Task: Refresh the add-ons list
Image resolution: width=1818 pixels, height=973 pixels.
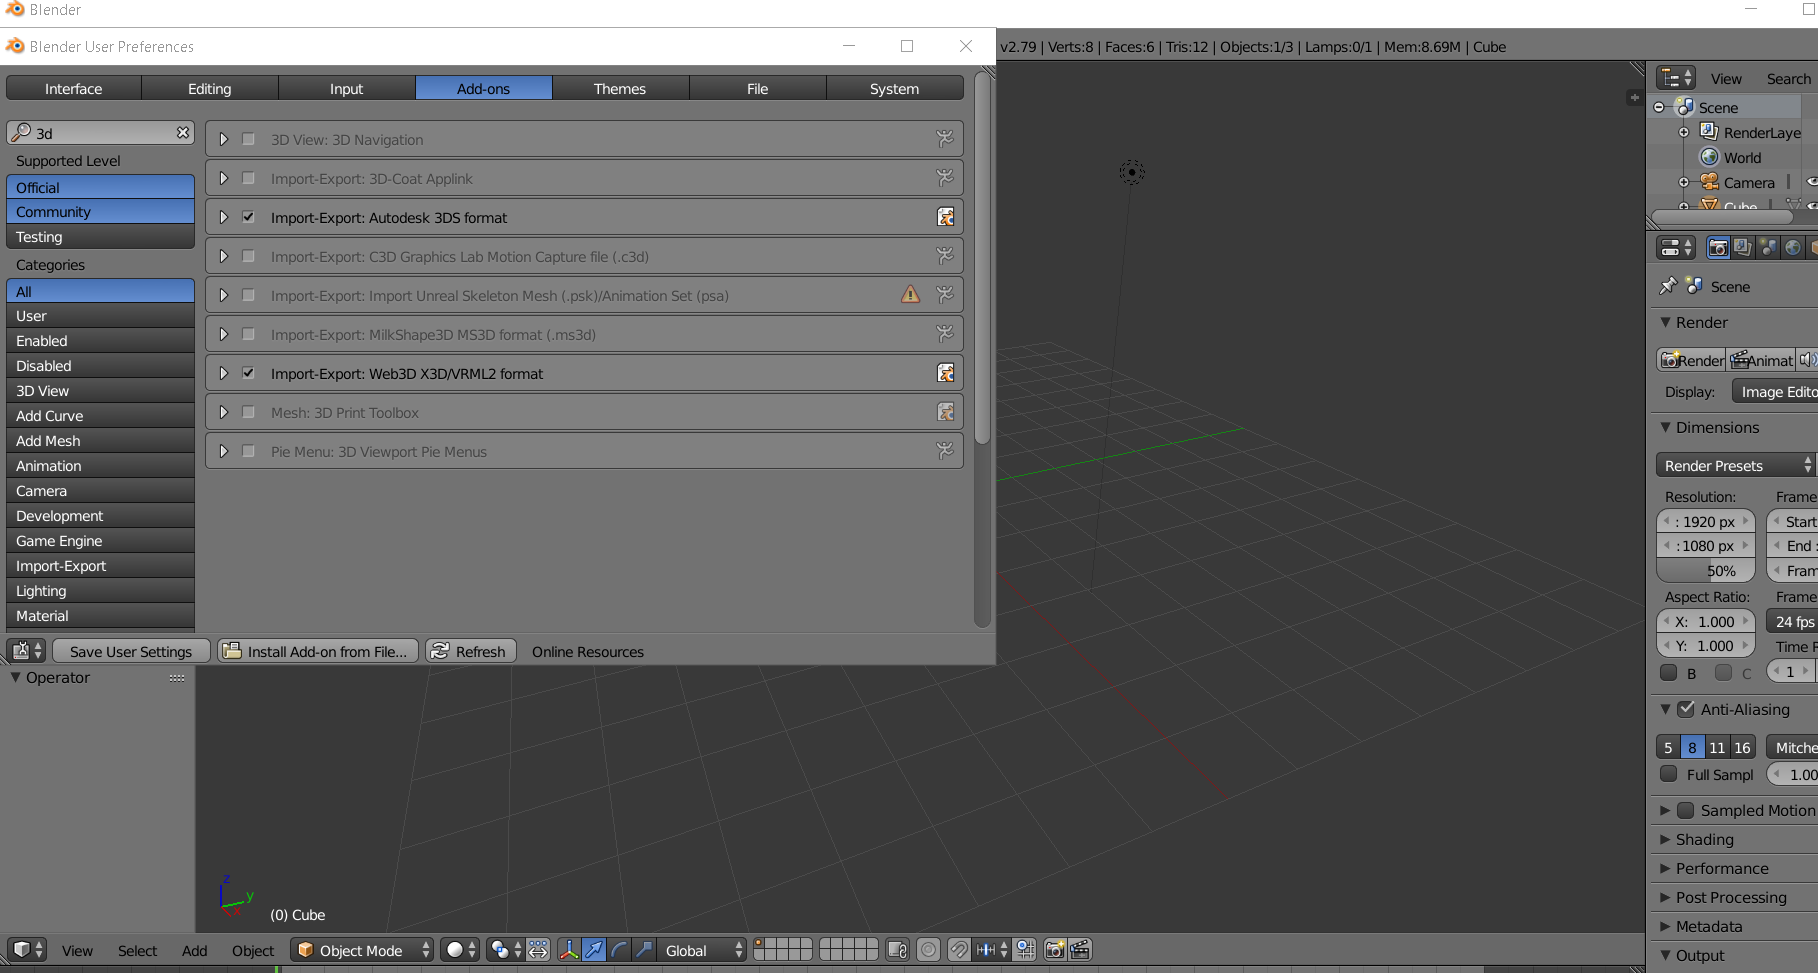Action: point(471,651)
